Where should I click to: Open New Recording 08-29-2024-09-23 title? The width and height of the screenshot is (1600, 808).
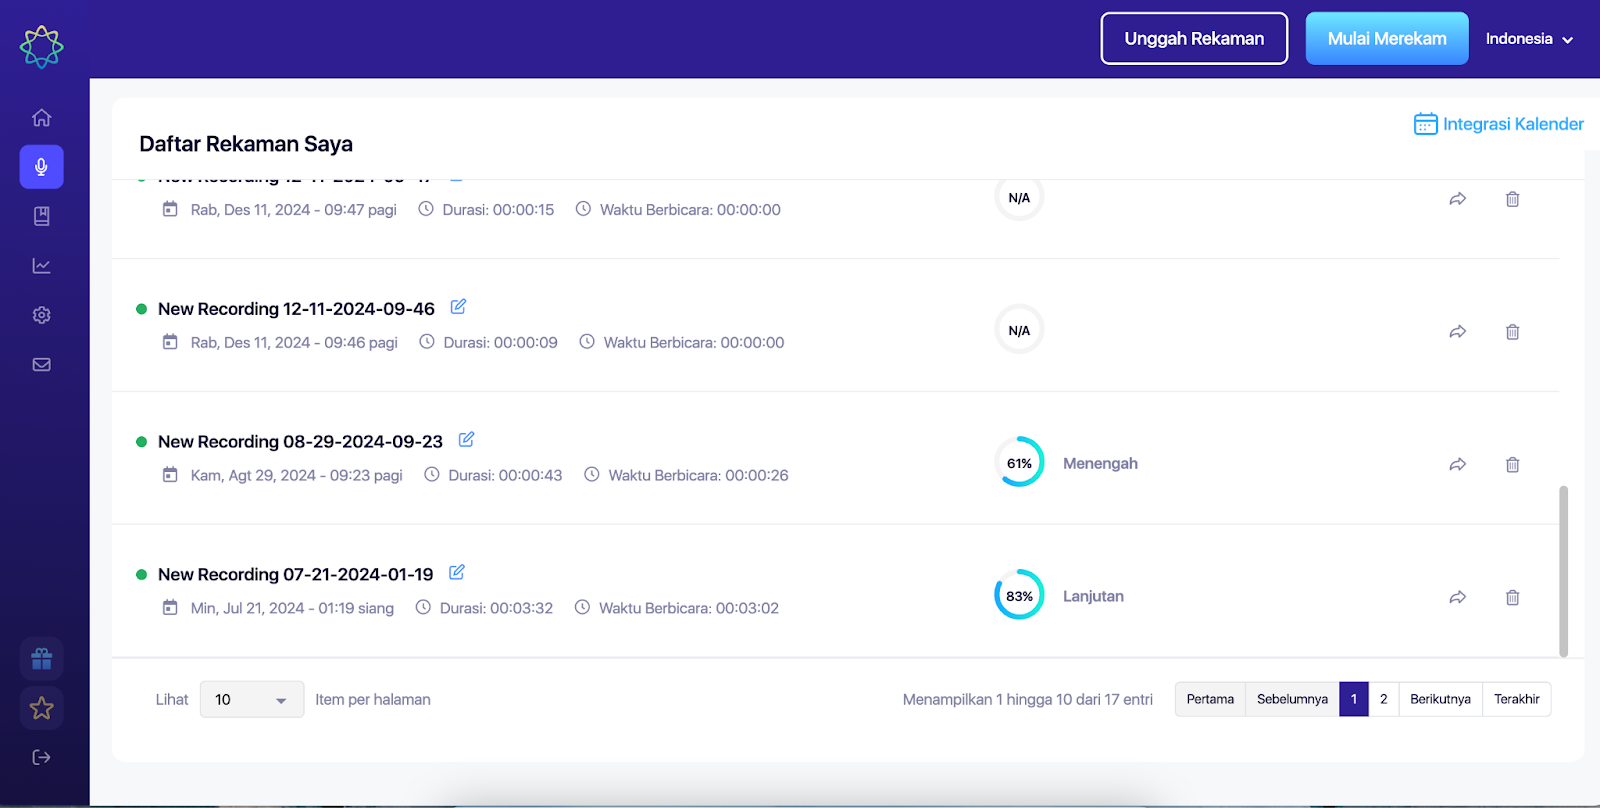(300, 442)
